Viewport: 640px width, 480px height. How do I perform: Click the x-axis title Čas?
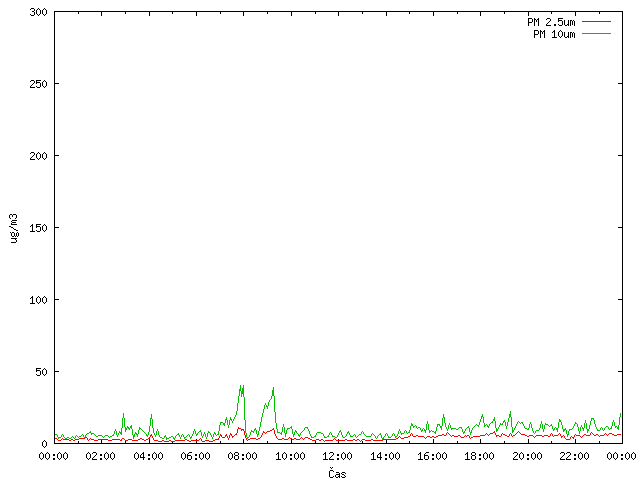pyautogui.click(x=337, y=473)
